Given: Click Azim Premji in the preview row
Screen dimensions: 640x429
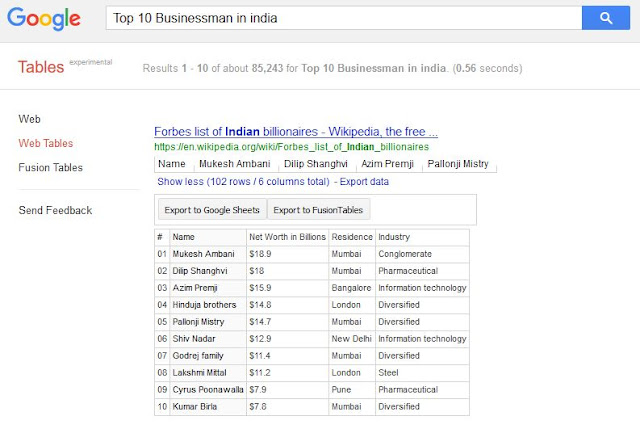Looking at the screenshot, I should pyautogui.click(x=387, y=164).
